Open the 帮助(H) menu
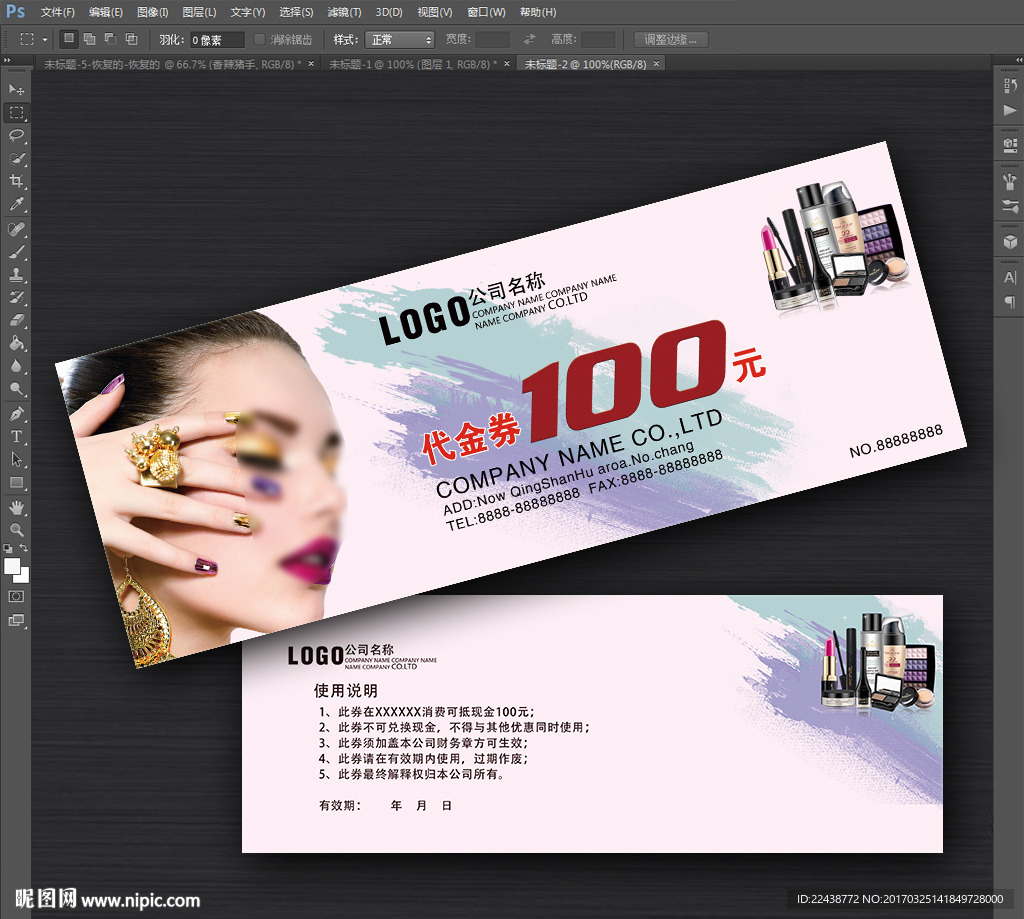The width and height of the screenshot is (1024, 919). (x=538, y=12)
